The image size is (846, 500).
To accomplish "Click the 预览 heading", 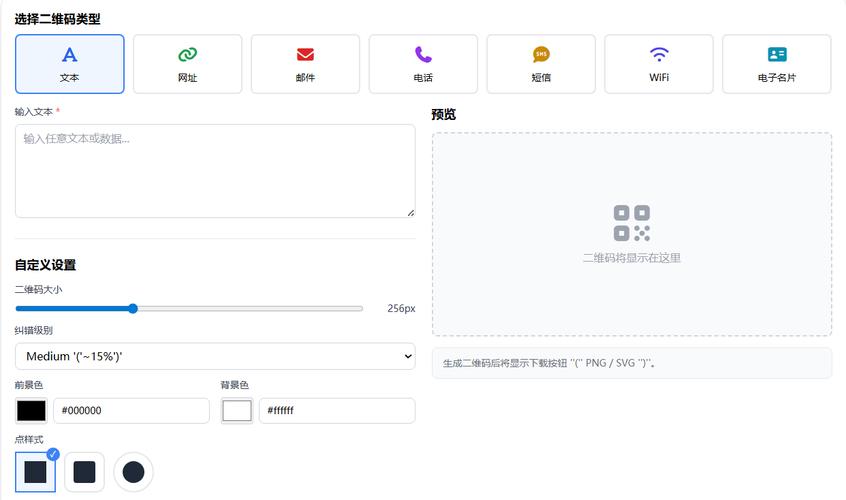I will point(444,114).
